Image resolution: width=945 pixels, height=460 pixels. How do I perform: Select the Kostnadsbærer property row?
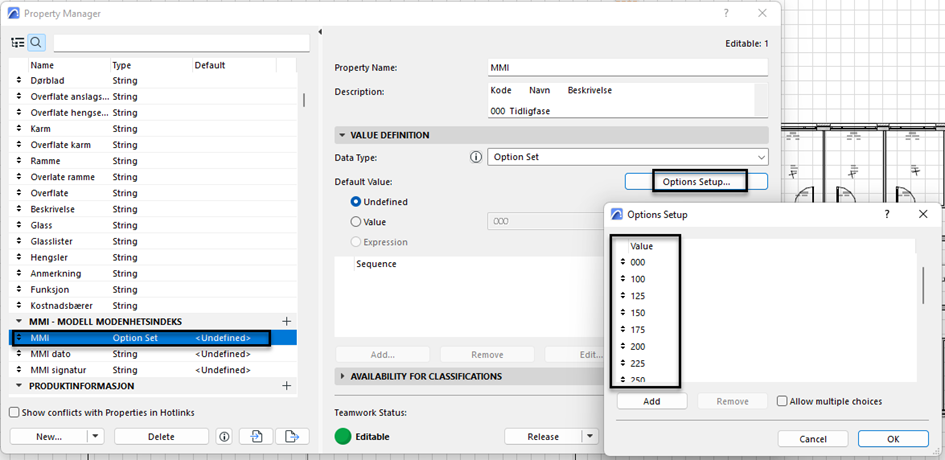[x=154, y=306]
